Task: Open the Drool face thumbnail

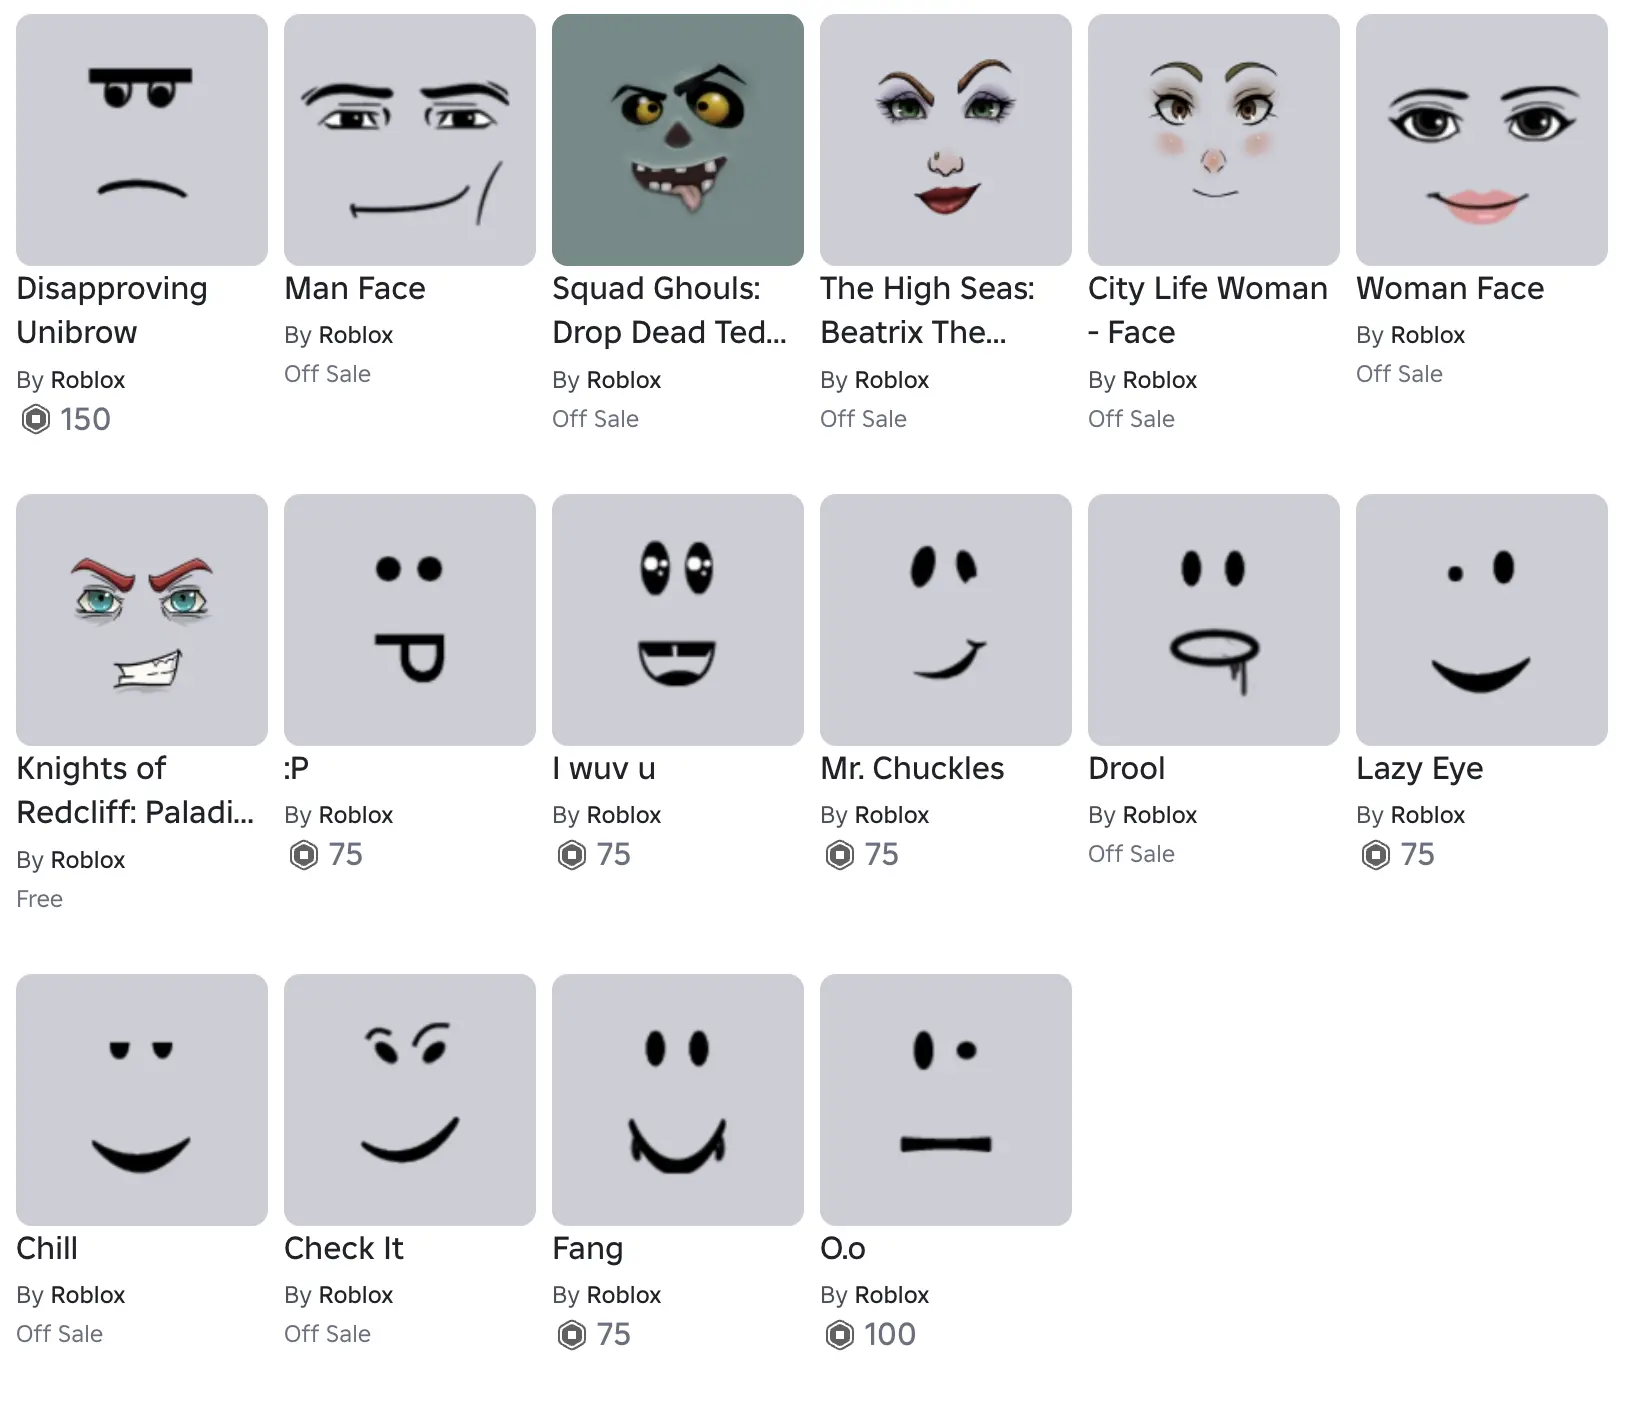Action: tap(1214, 620)
